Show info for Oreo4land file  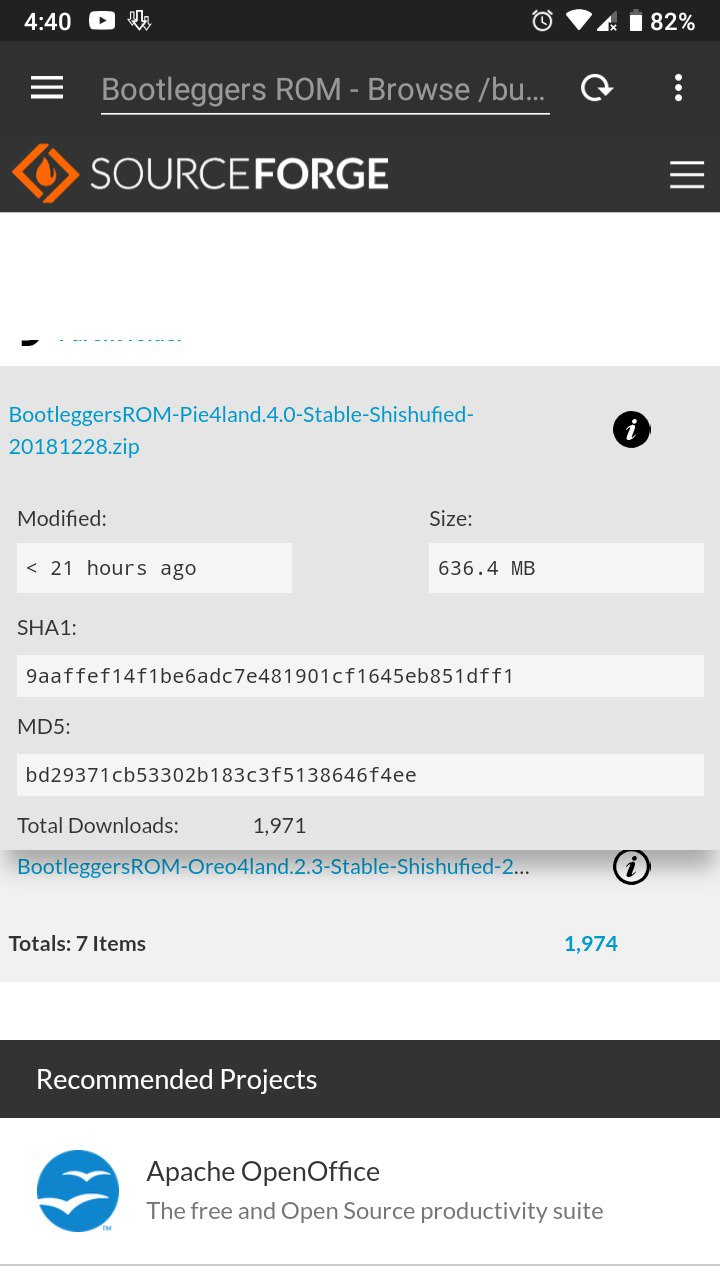tap(631, 867)
